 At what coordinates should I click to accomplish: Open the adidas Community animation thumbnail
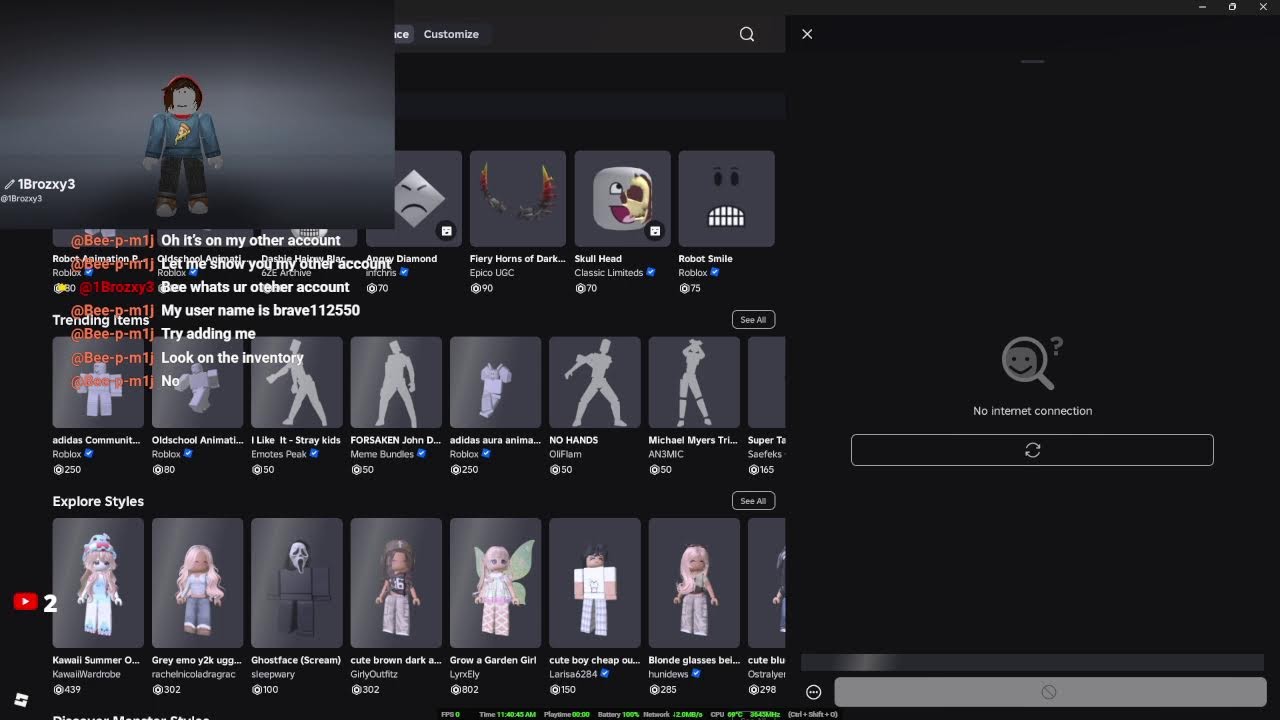pos(98,382)
